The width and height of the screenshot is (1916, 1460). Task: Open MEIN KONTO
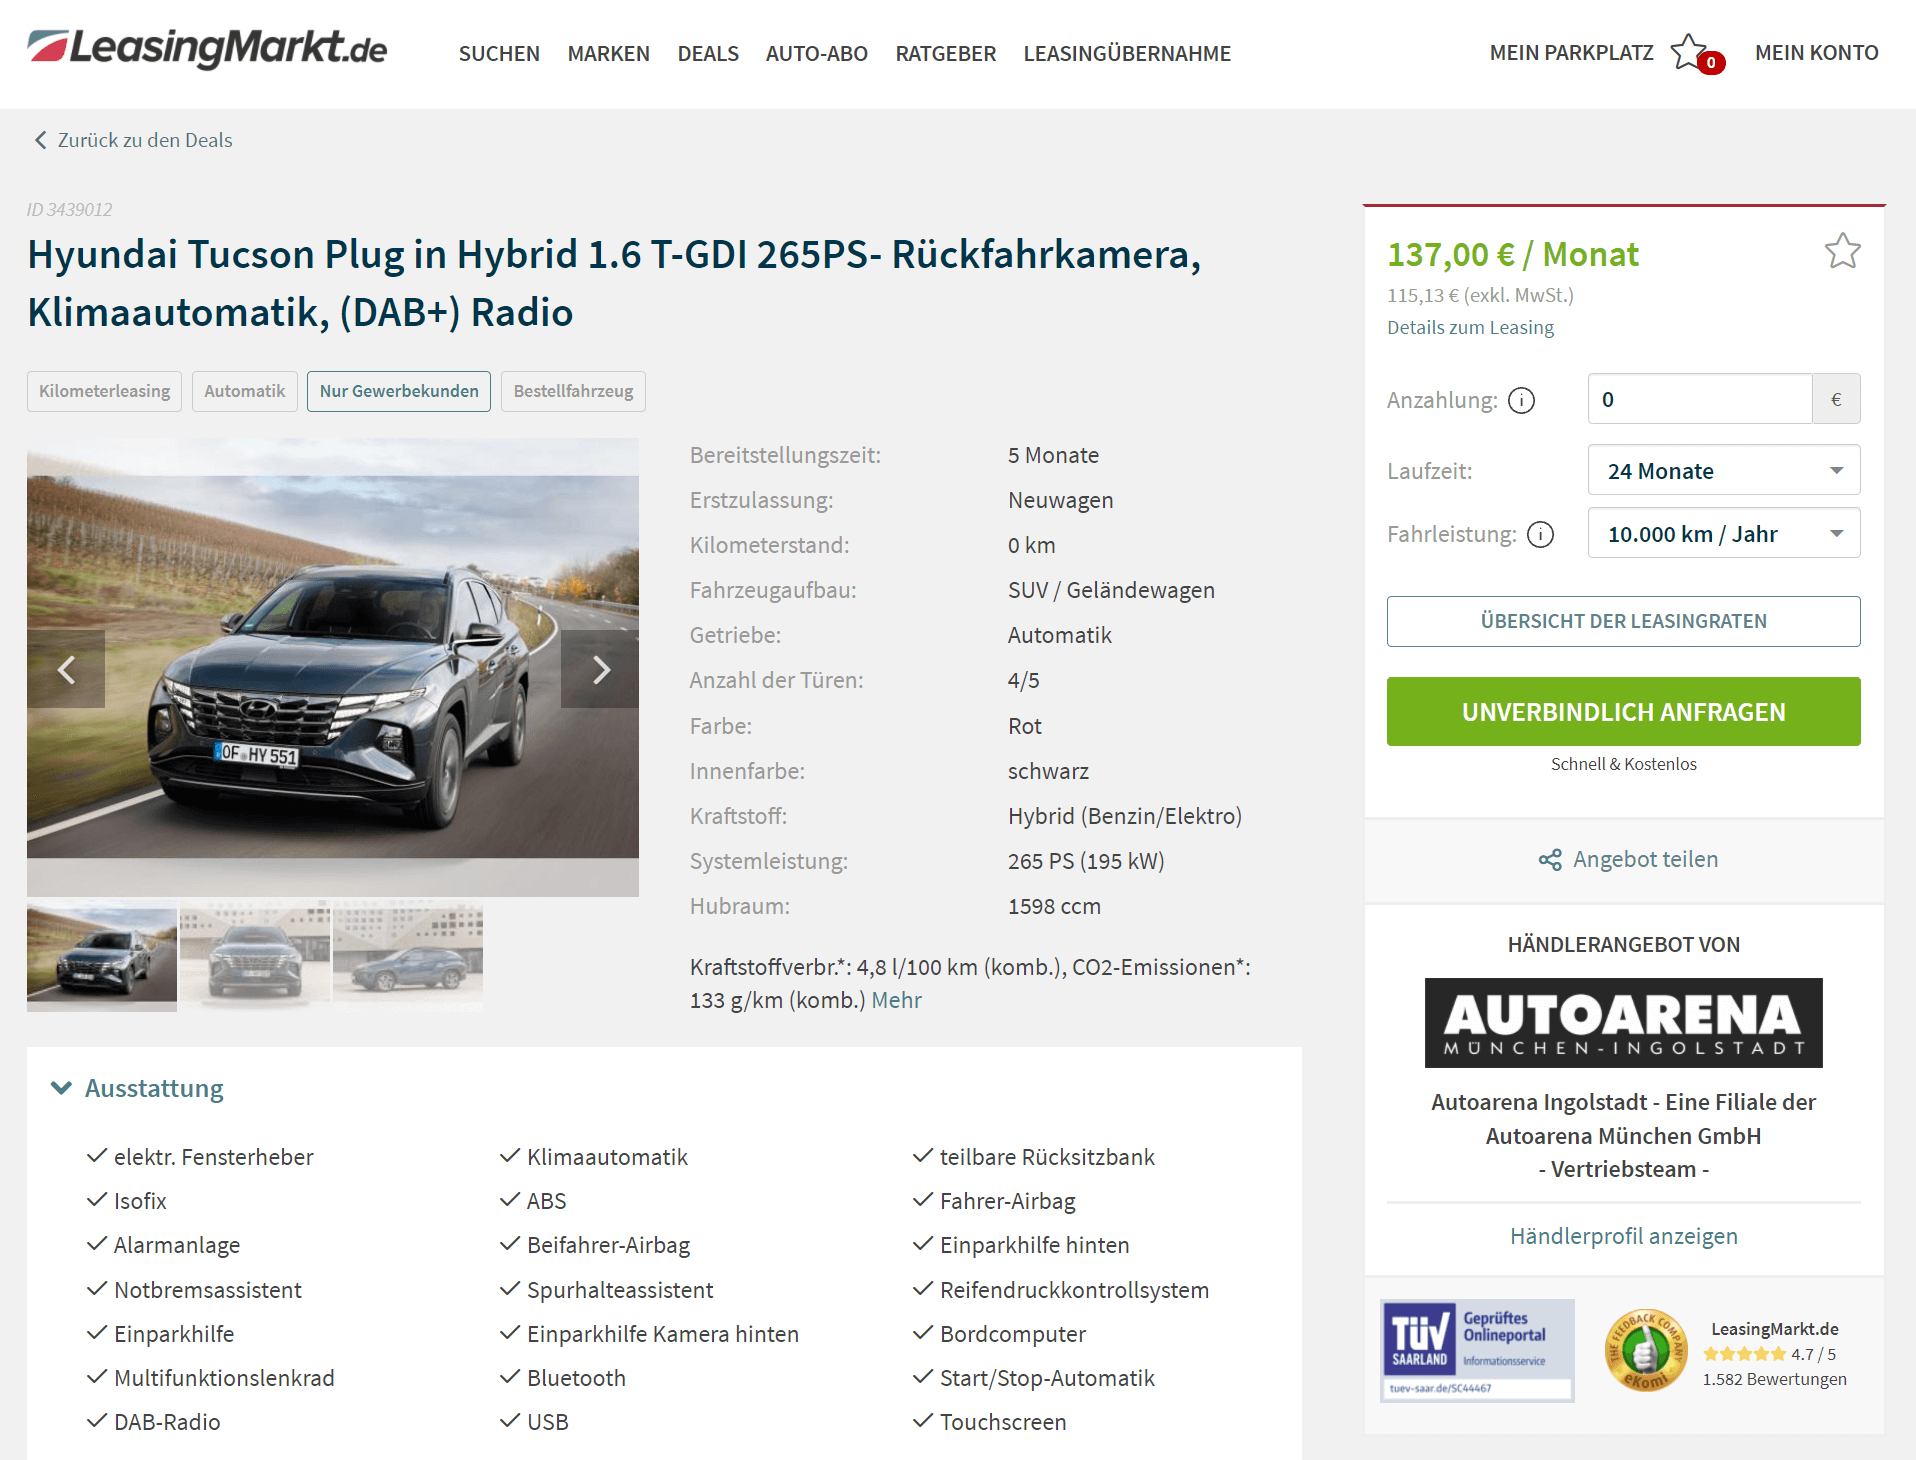[x=1816, y=52]
